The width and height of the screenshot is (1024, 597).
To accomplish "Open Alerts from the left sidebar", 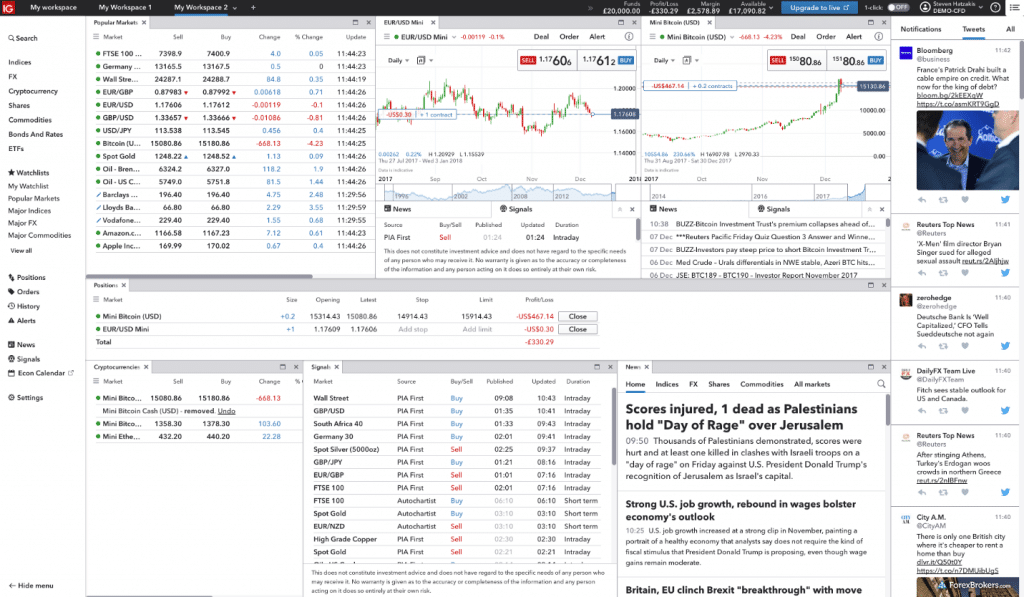I will click(x=26, y=321).
